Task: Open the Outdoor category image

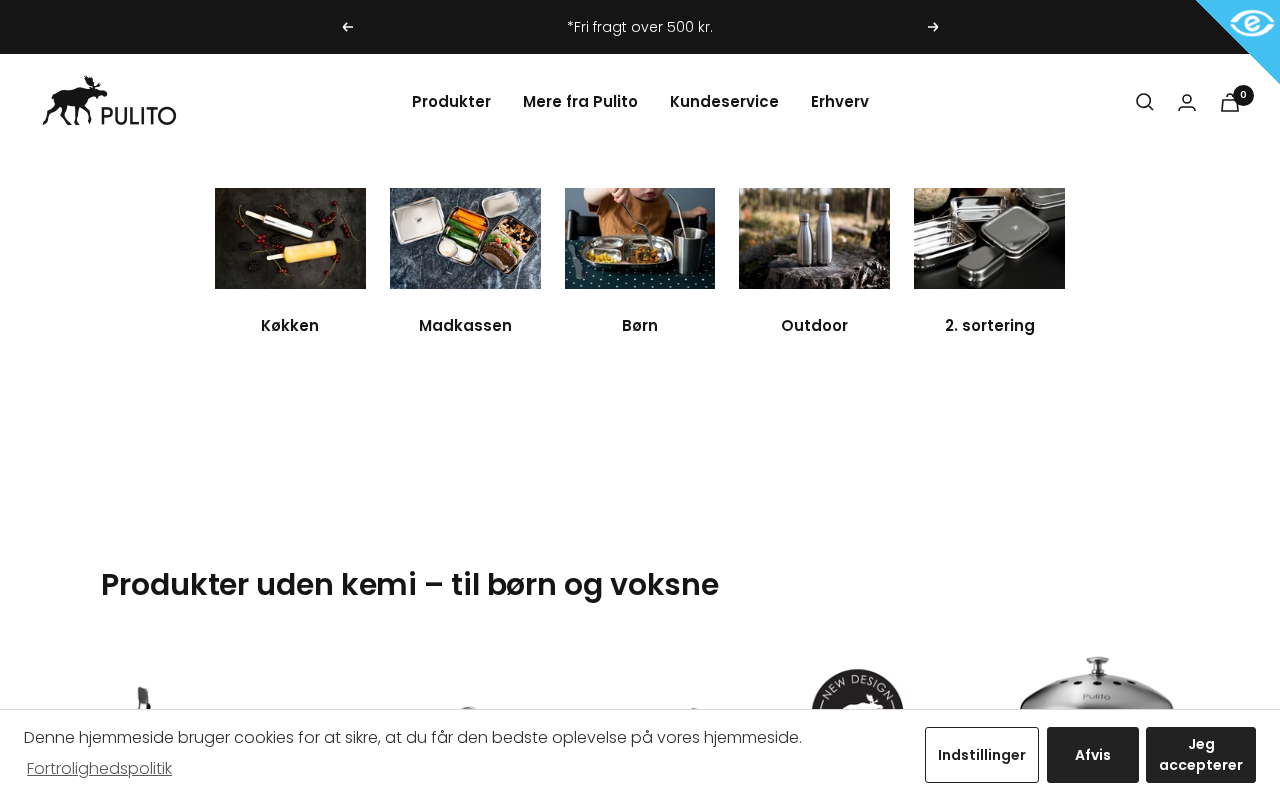Action: coord(814,238)
